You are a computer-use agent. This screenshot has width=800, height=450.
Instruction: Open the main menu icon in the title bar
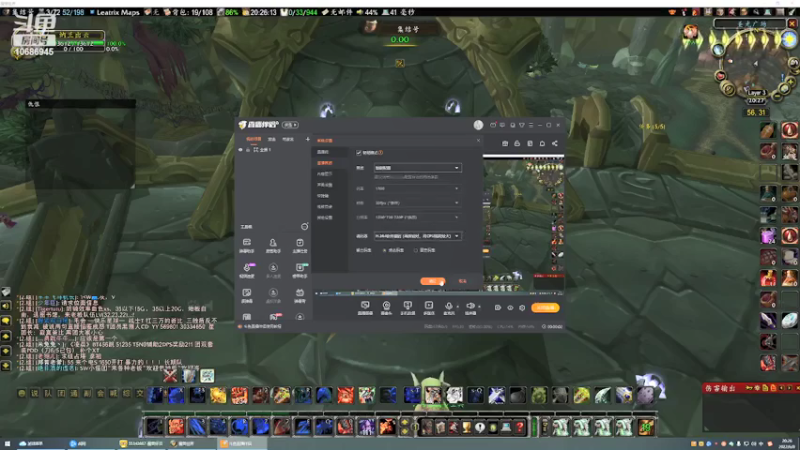click(x=531, y=125)
